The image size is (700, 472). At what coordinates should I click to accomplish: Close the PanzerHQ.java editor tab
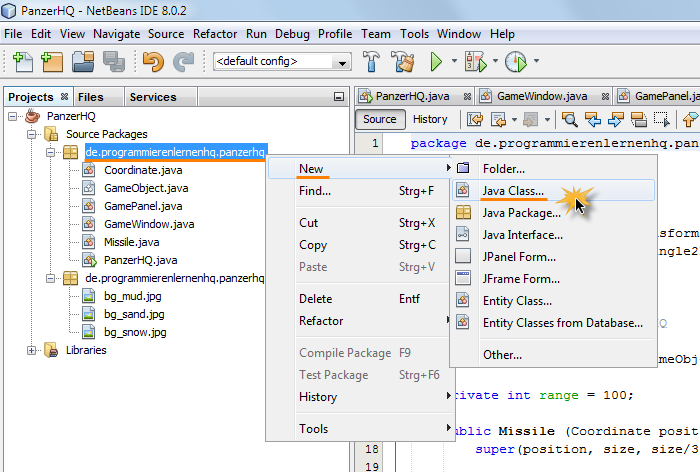[x=467, y=96]
